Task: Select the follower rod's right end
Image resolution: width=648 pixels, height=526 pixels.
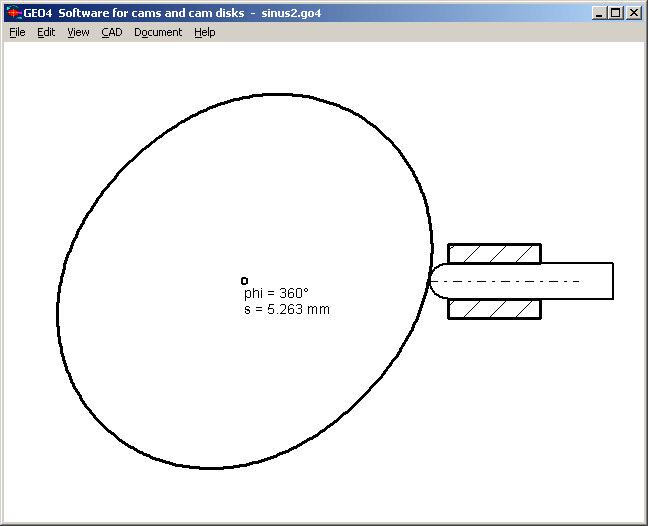Action: point(611,281)
